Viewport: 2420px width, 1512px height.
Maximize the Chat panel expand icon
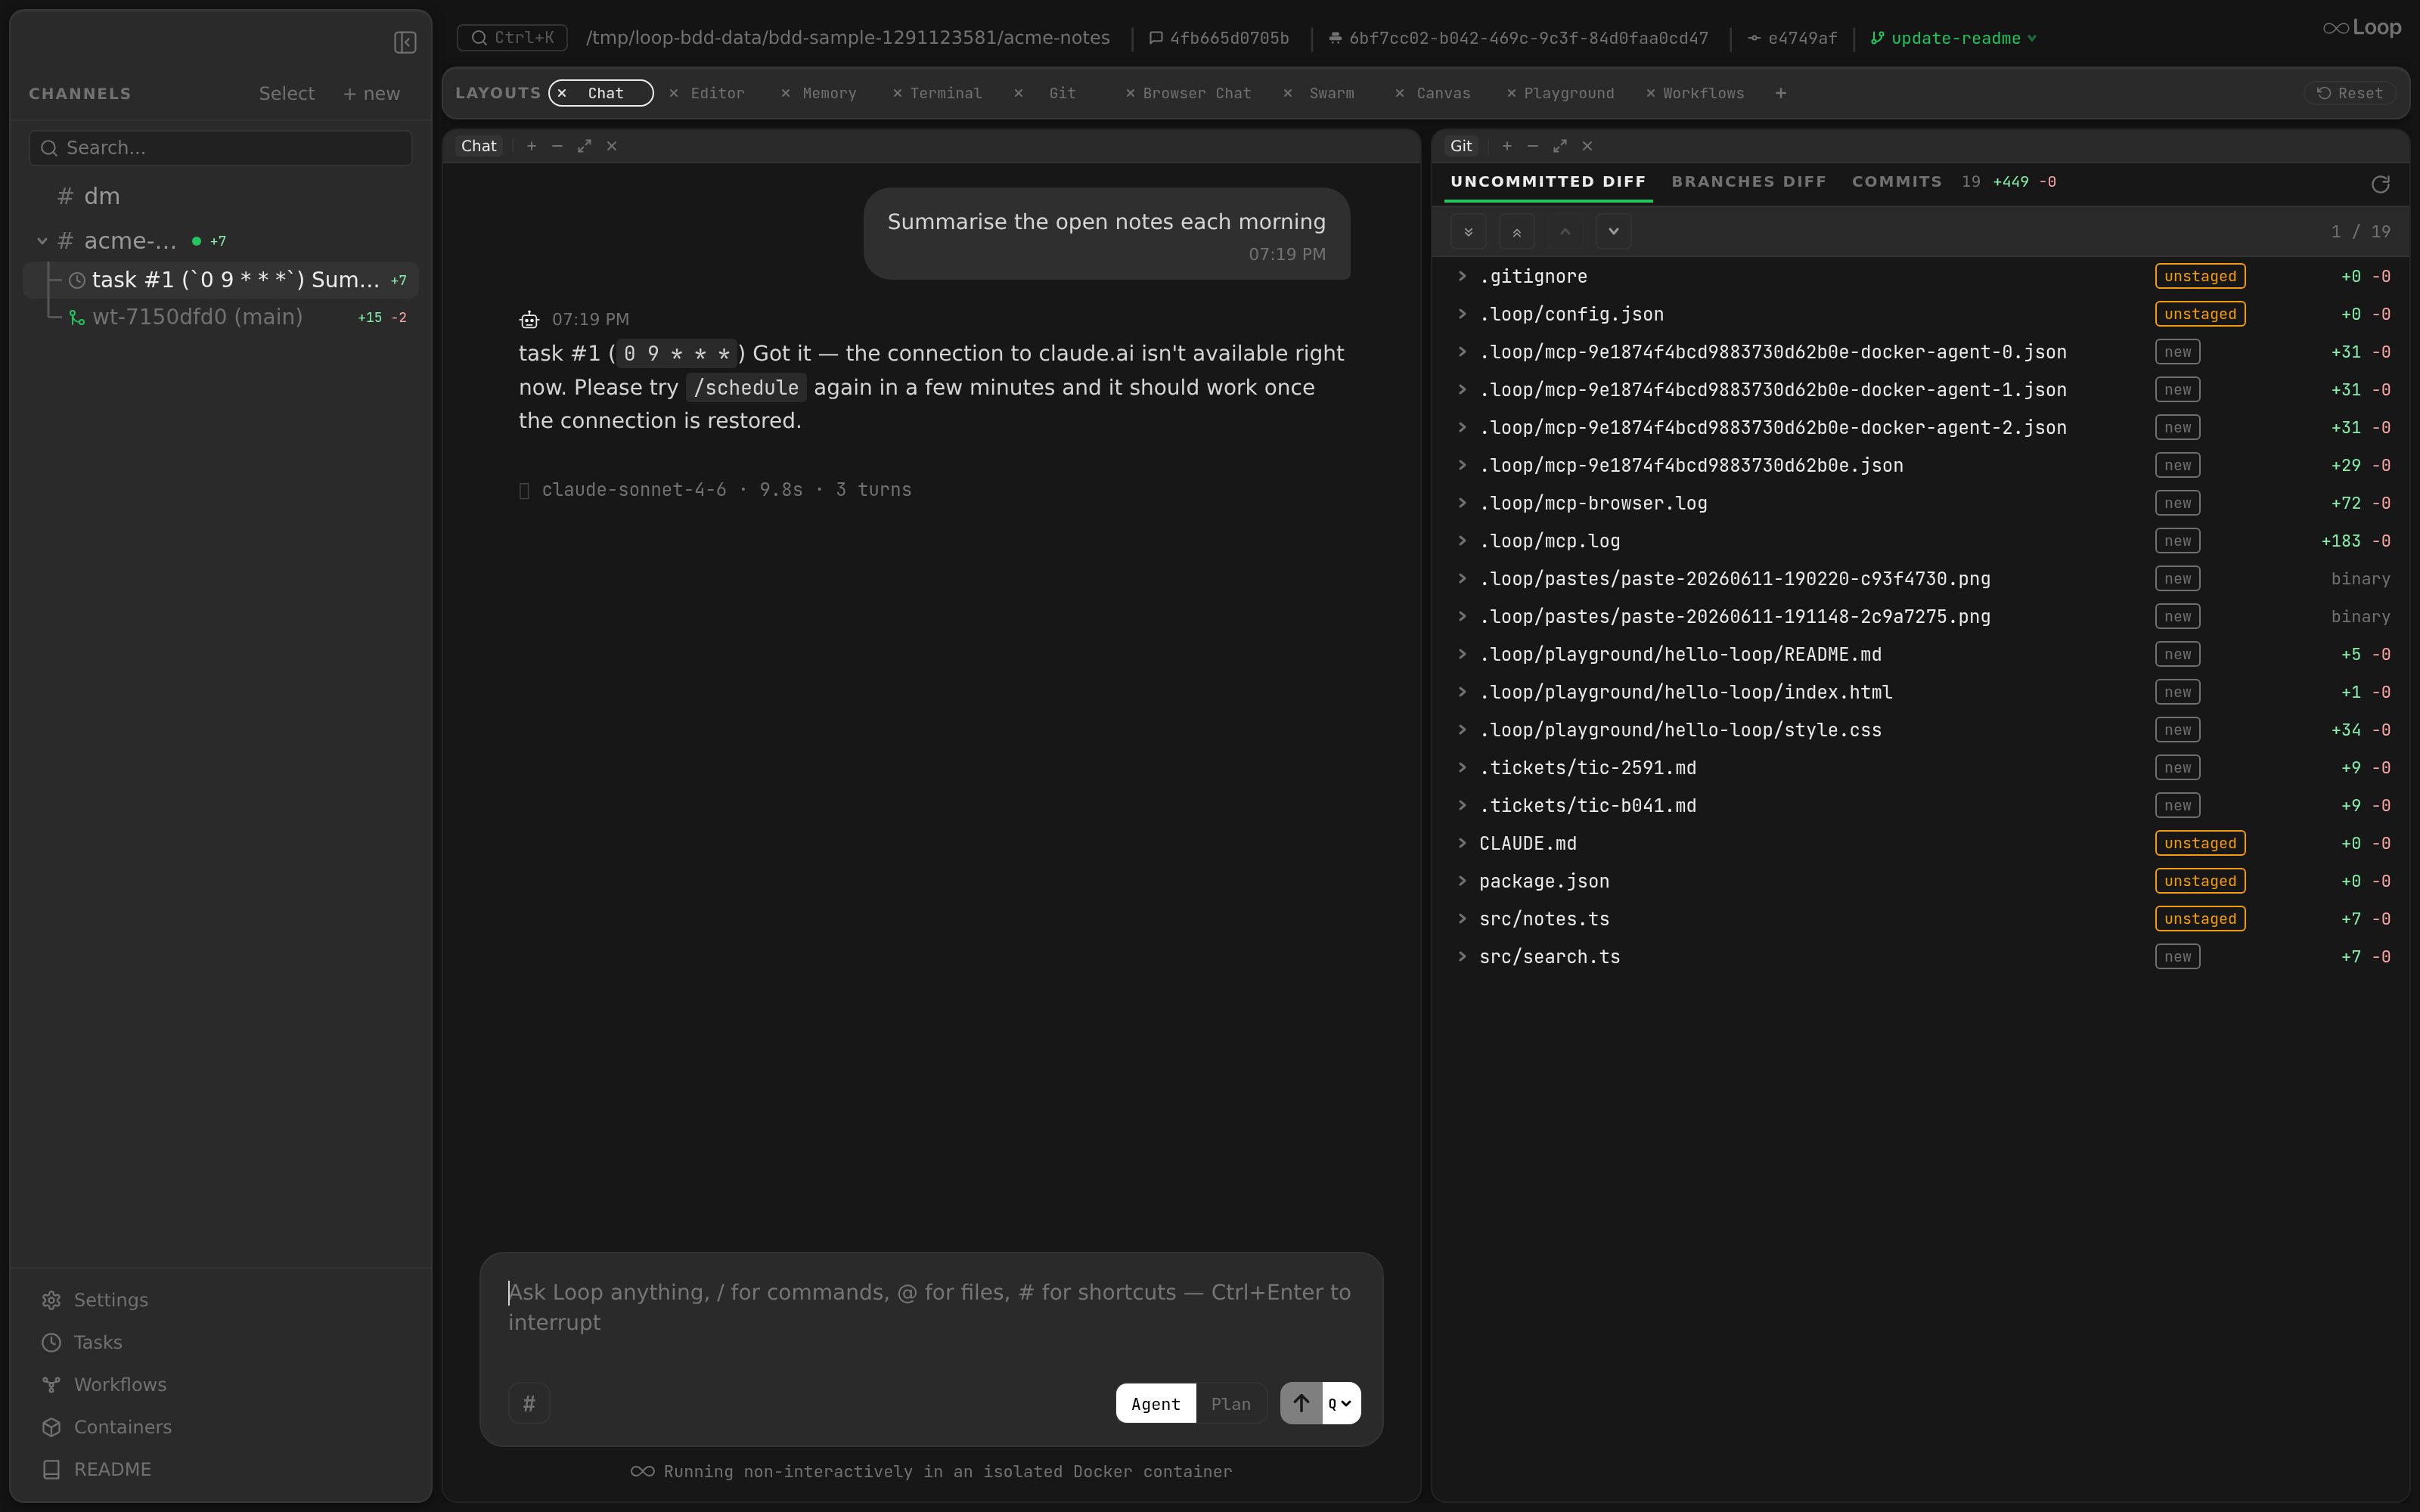point(584,146)
